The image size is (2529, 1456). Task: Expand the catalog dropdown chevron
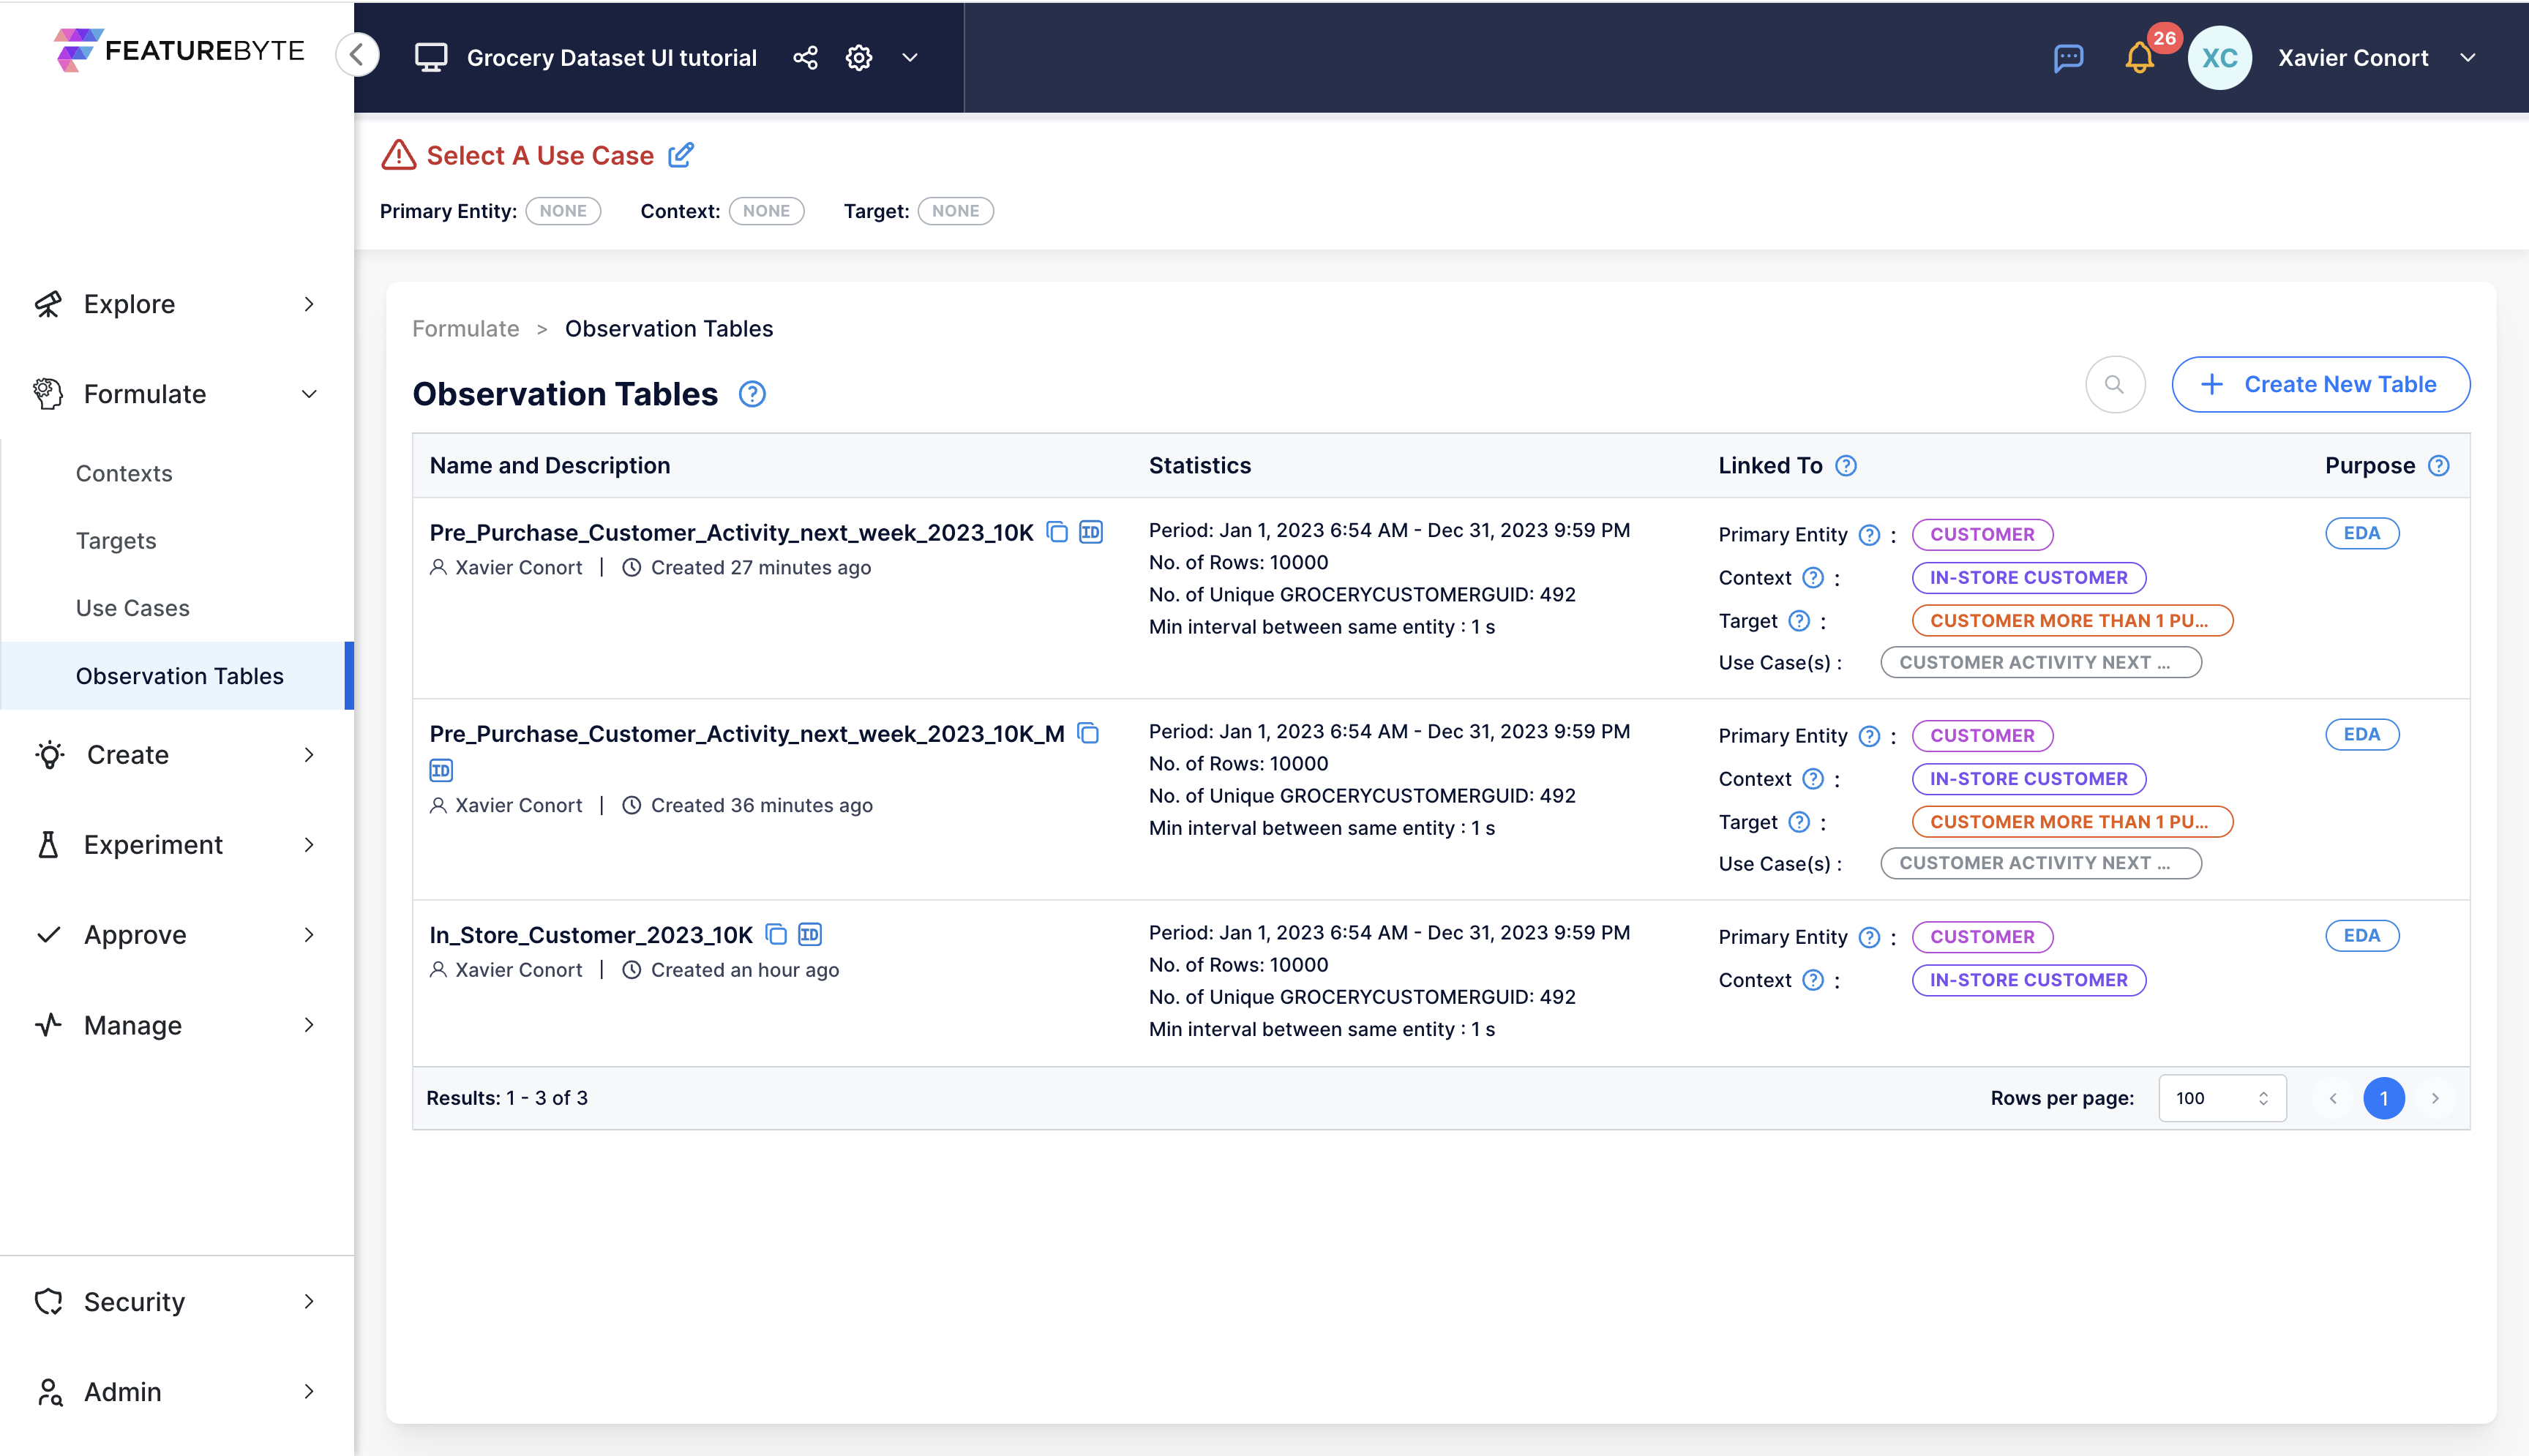point(910,58)
